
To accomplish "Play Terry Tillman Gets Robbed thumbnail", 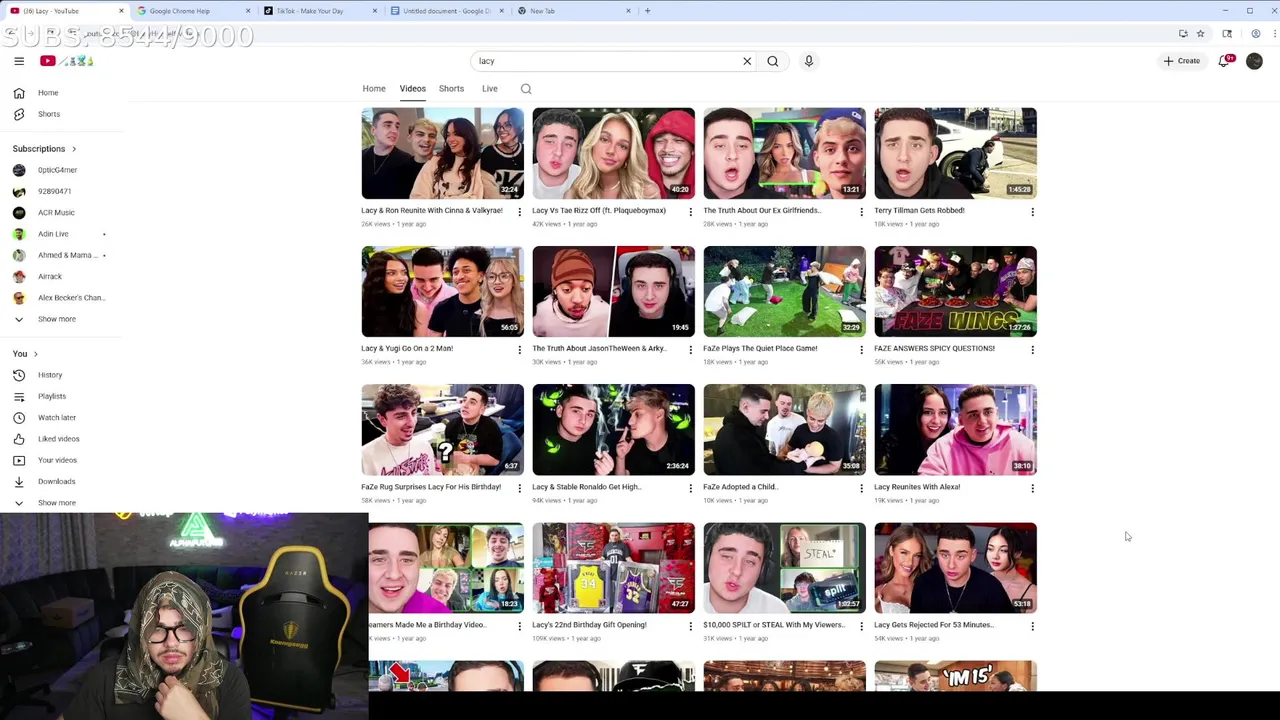I will coord(955,153).
